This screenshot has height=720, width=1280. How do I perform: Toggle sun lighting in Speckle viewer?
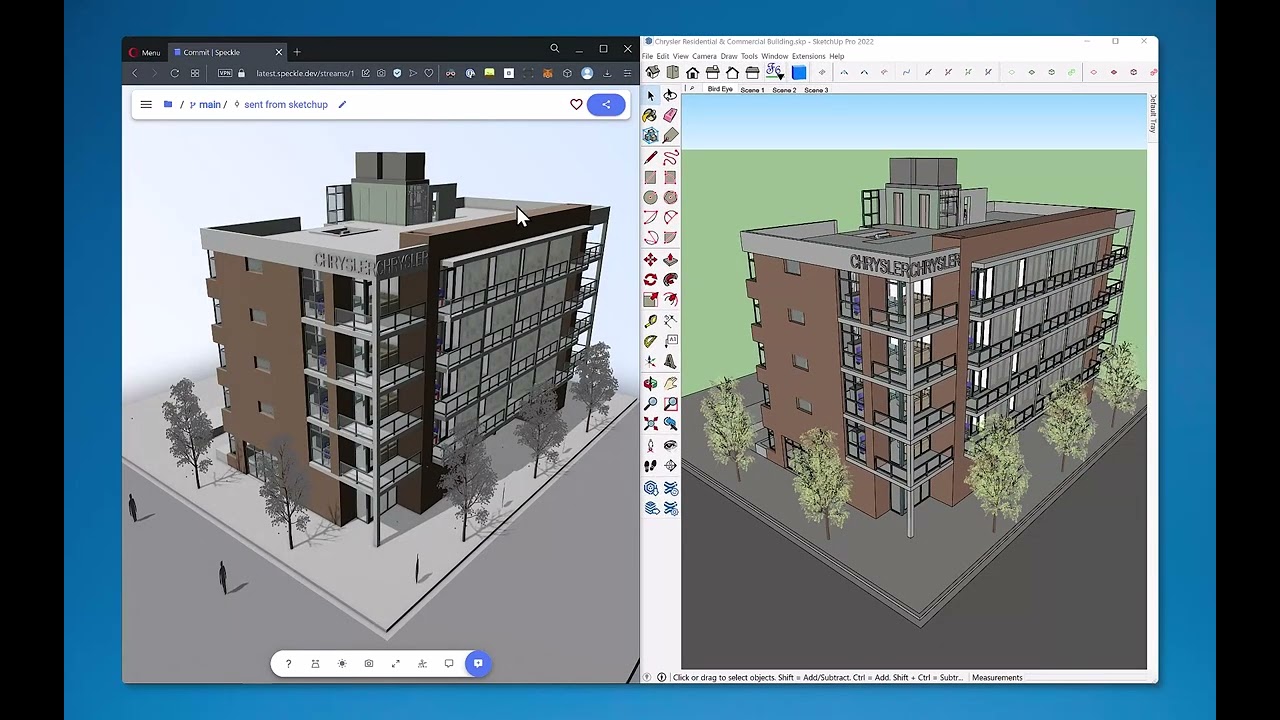342,663
